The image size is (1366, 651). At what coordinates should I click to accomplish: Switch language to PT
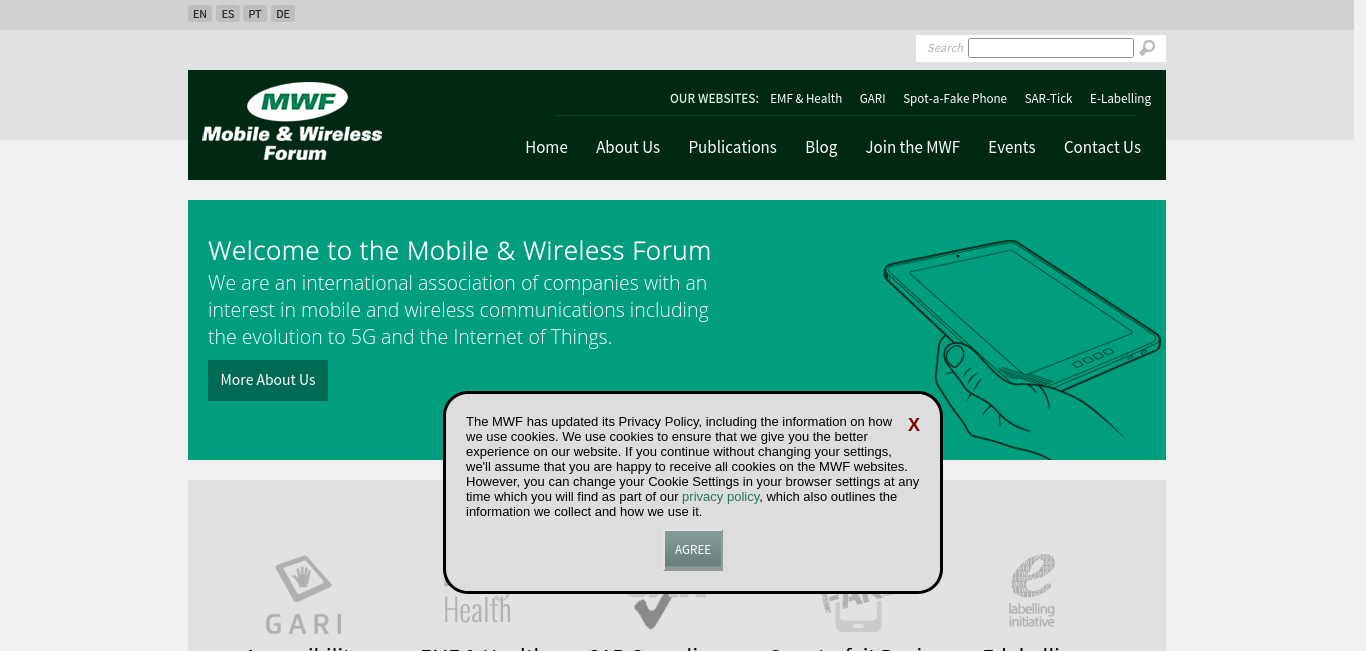tap(255, 14)
